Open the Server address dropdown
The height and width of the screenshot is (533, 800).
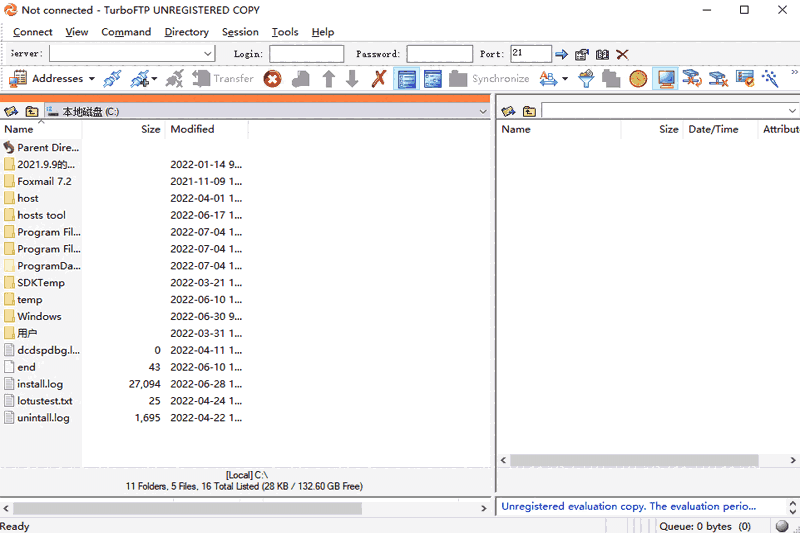[208, 54]
